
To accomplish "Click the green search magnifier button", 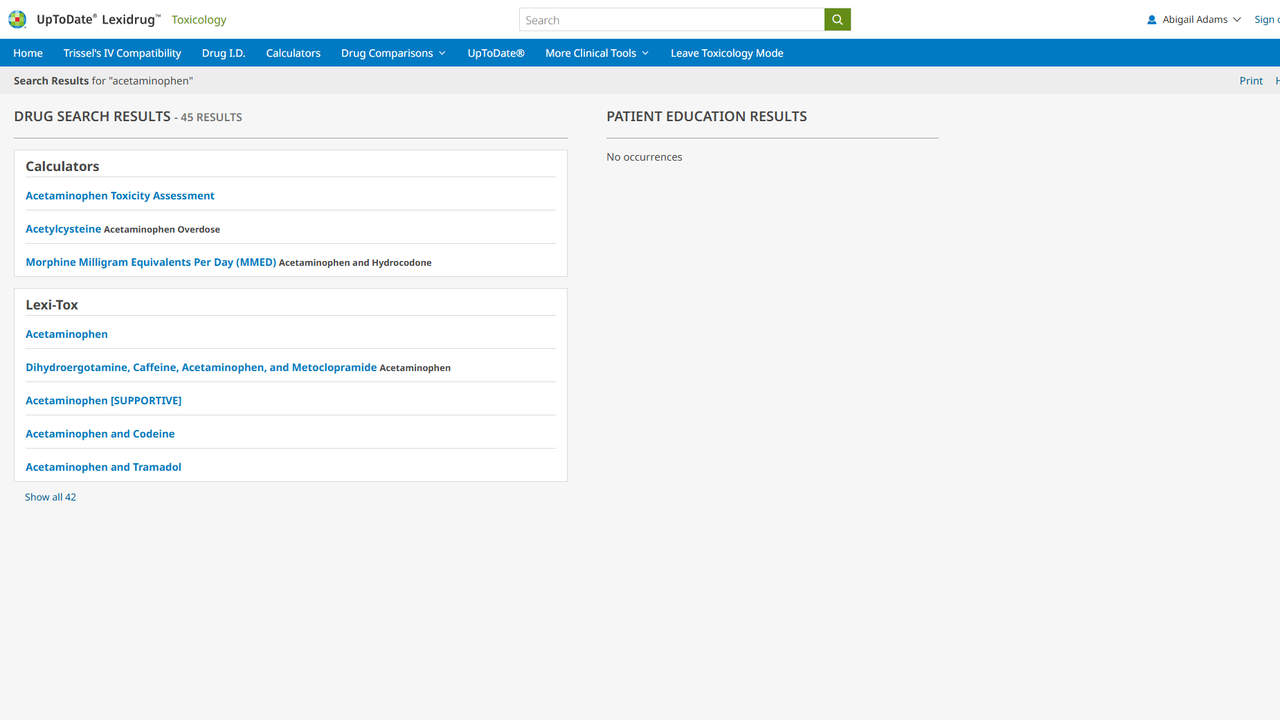I will (837, 20).
